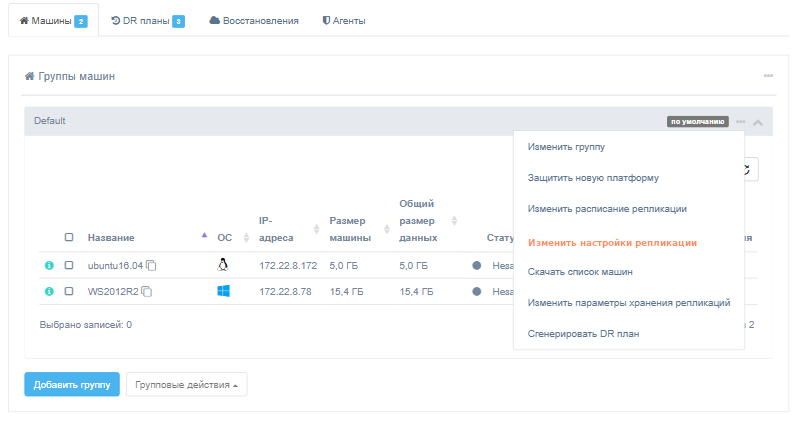Open the Группы машин panel options menu

[x=768, y=76]
